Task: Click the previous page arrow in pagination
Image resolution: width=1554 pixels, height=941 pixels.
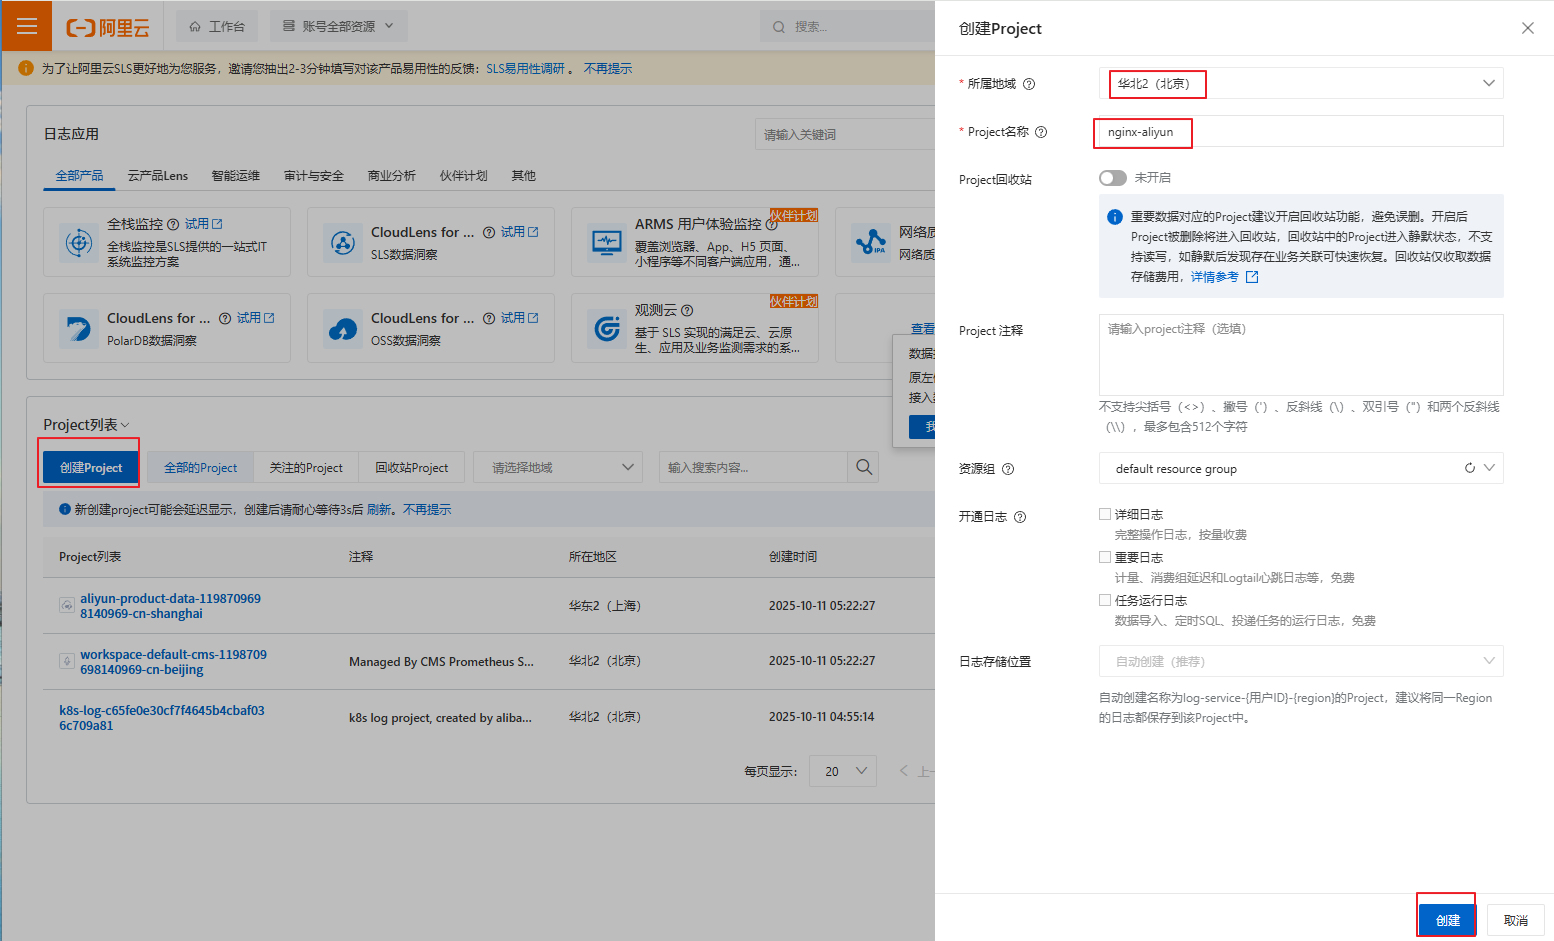Action: click(904, 771)
